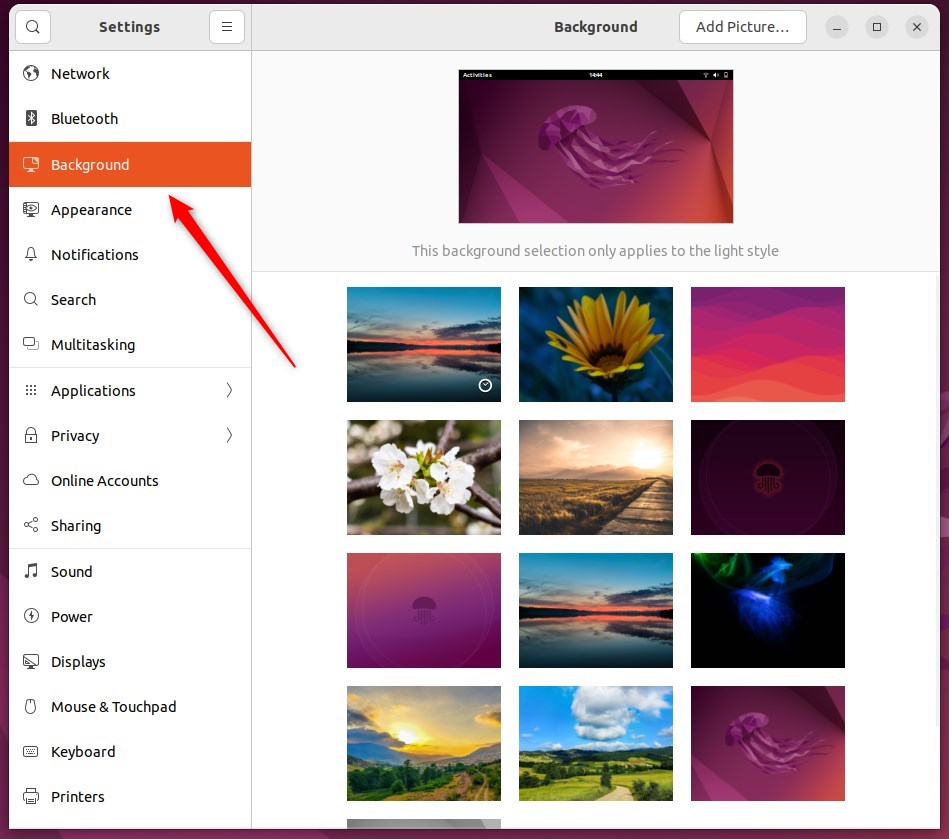This screenshot has width=949, height=839.
Task: Click the Multitasking icon
Action: pyautogui.click(x=31, y=344)
